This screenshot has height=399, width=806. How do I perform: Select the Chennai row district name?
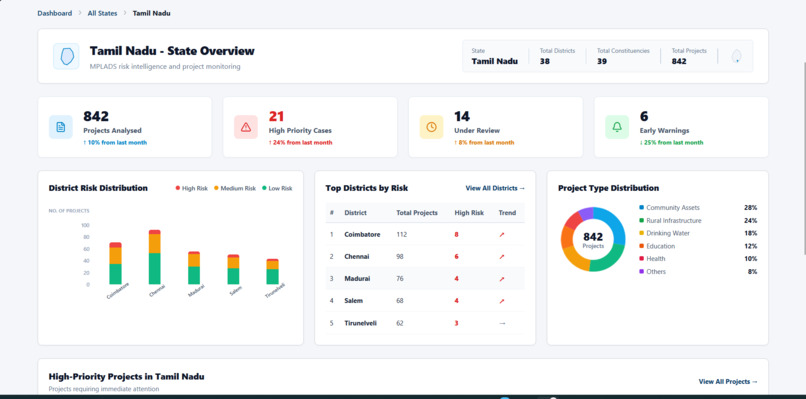pyautogui.click(x=357, y=257)
